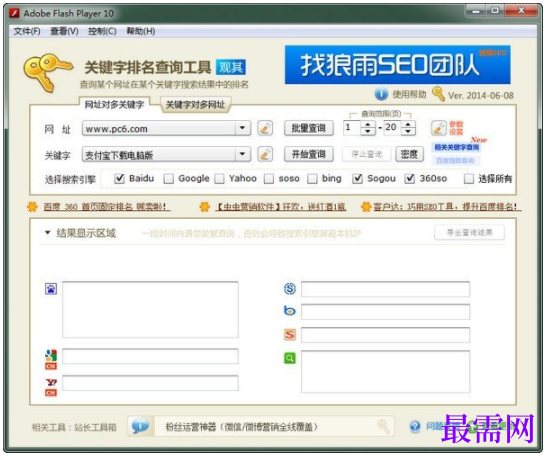Image resolution: width=553 pixels, height=460 pixels.
Task: Click the 停止查询 stop query button
Action: [366, 155]
